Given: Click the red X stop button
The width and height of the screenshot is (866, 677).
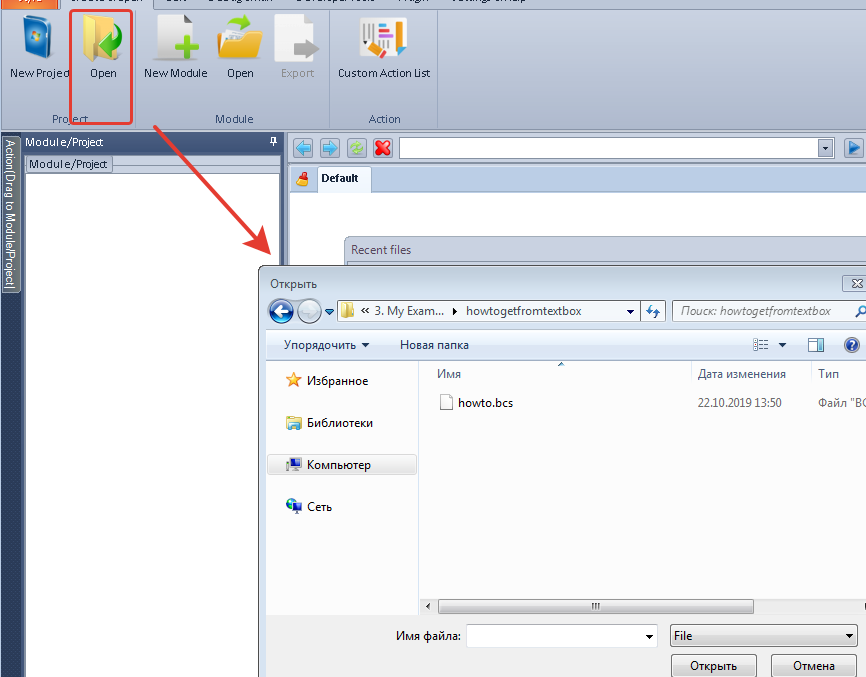Looking at the screenshot, I should click(x=382, y=148).
